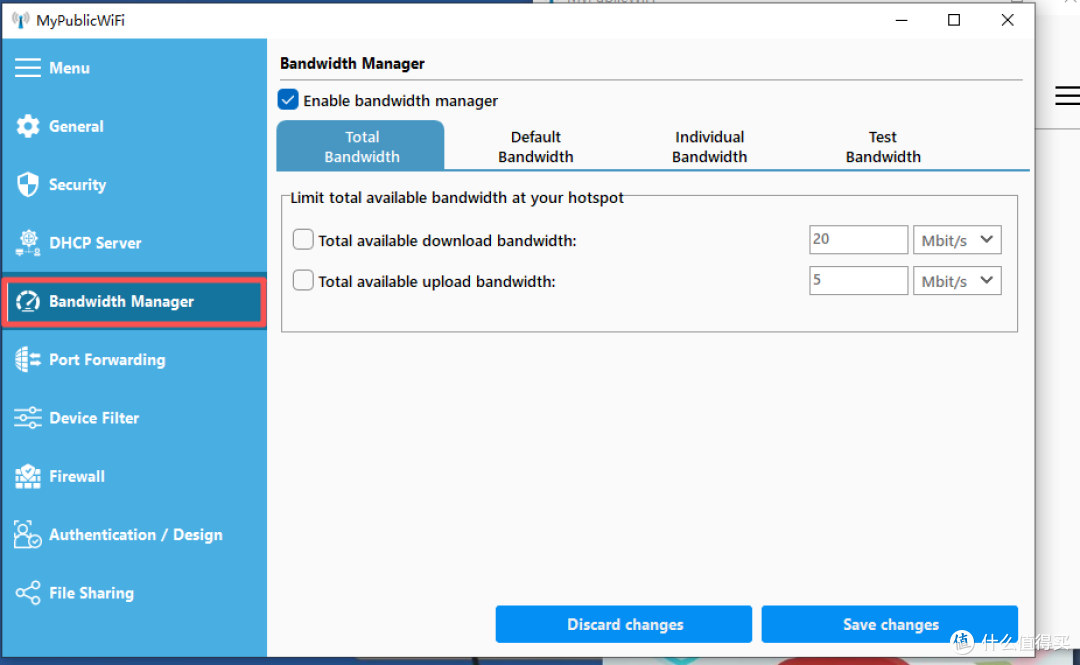Image resolution: width=1080 pixels, height=665 pixels.
Task: Select the Security label in sidebar
Action: (x=78, y=185)
